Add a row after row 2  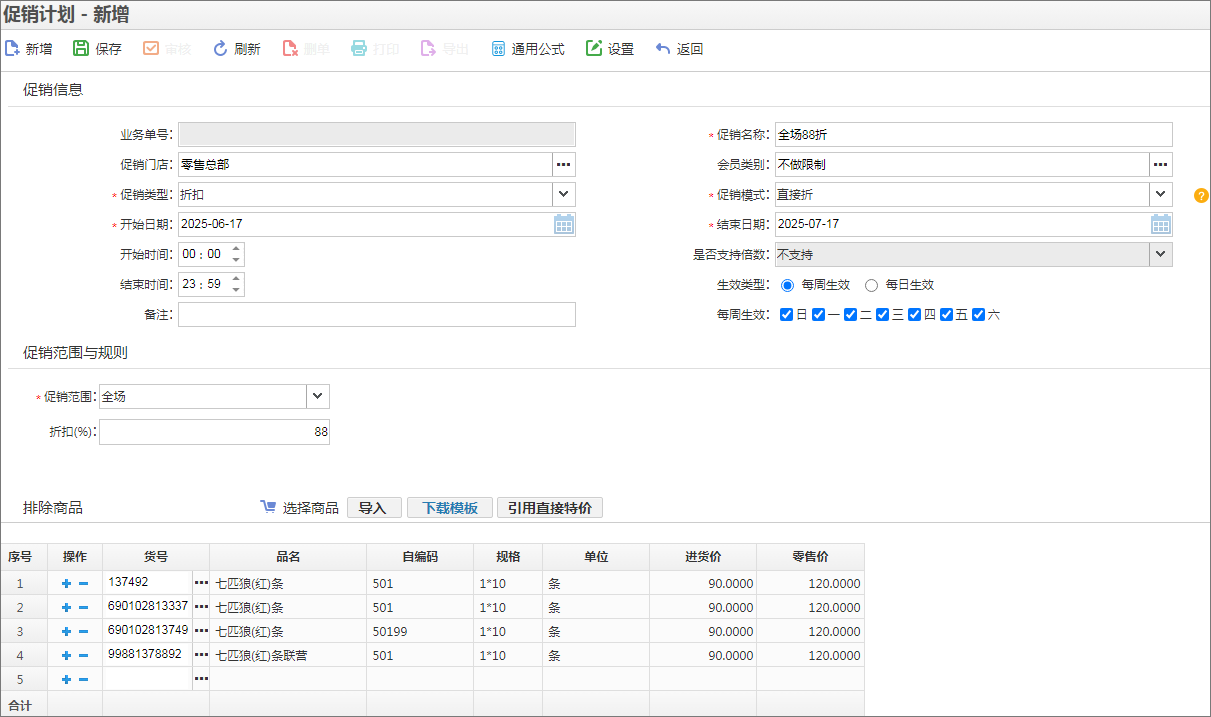coord(66,607)
